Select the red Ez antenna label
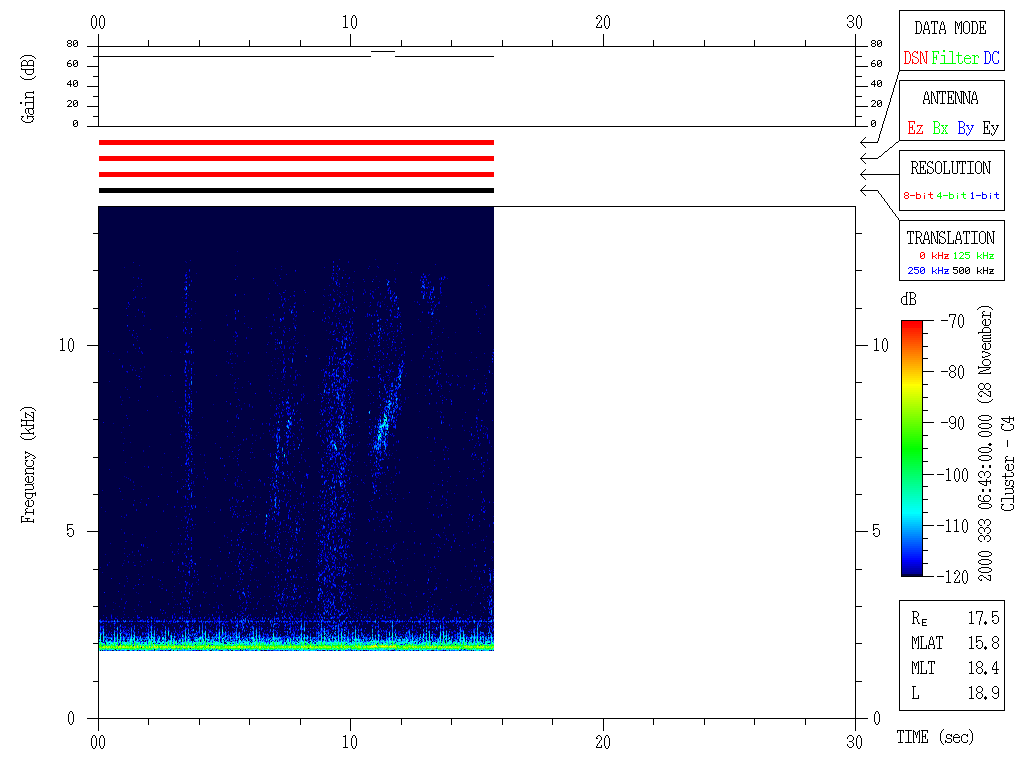The height and width of the screenshot is (768, 1024). click(915, 129)
